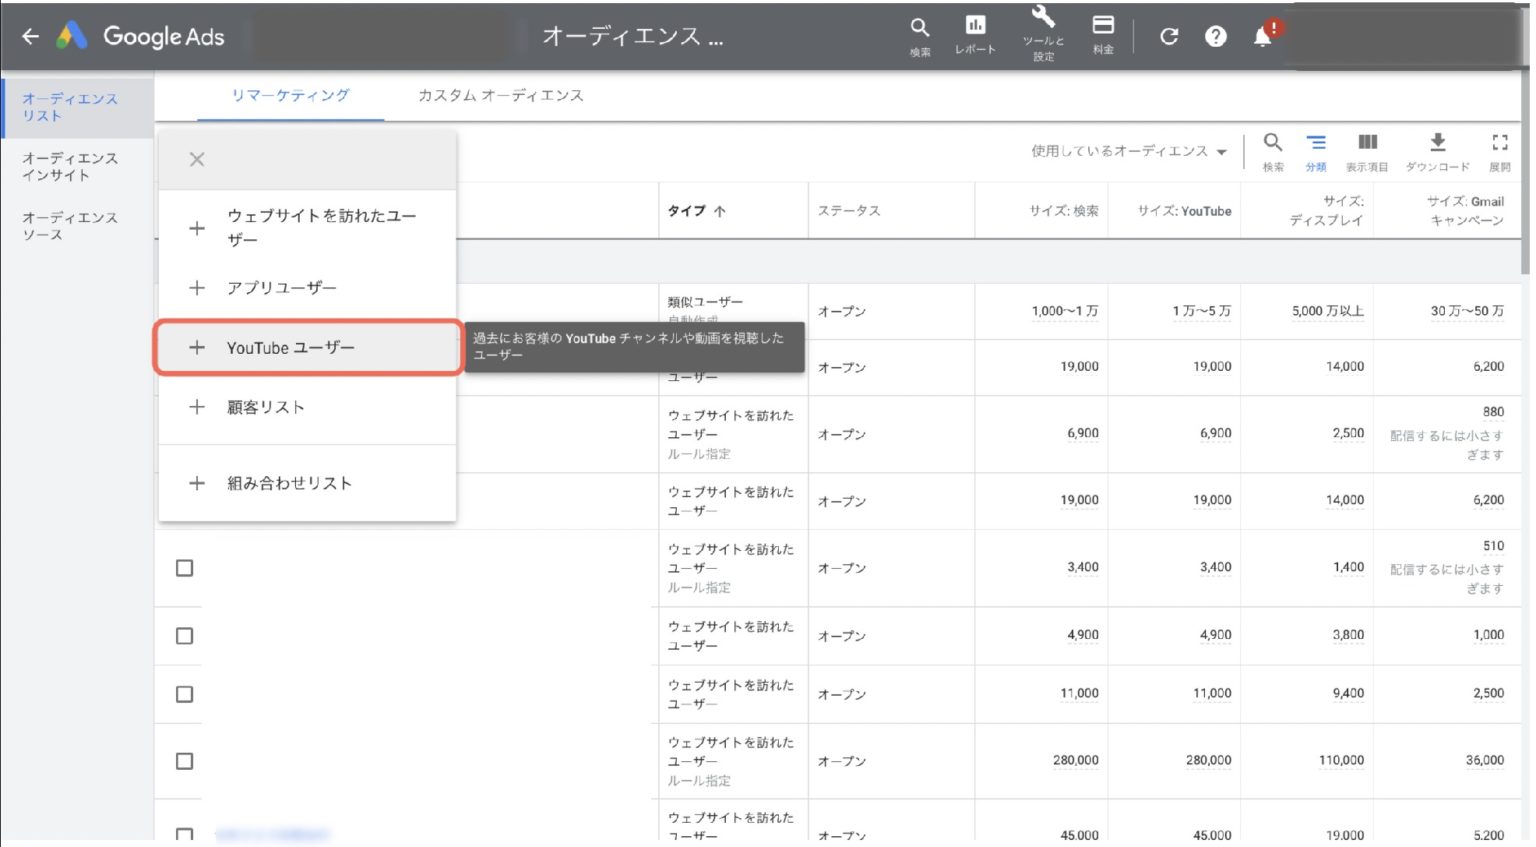Screen dimensions: 1536x847
Task: Check the checkbox in the 280,000 size row
Action: tap(185, 761)
